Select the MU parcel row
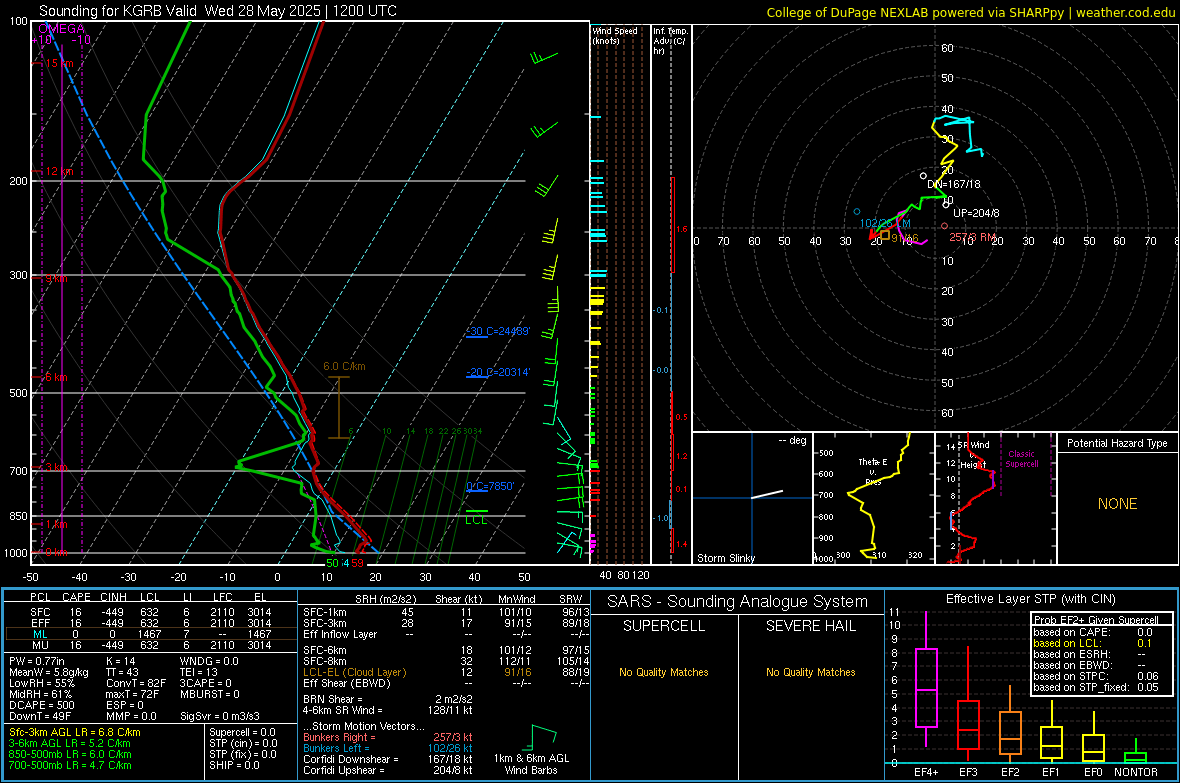Screen dimensions: 1180x783 149,644
